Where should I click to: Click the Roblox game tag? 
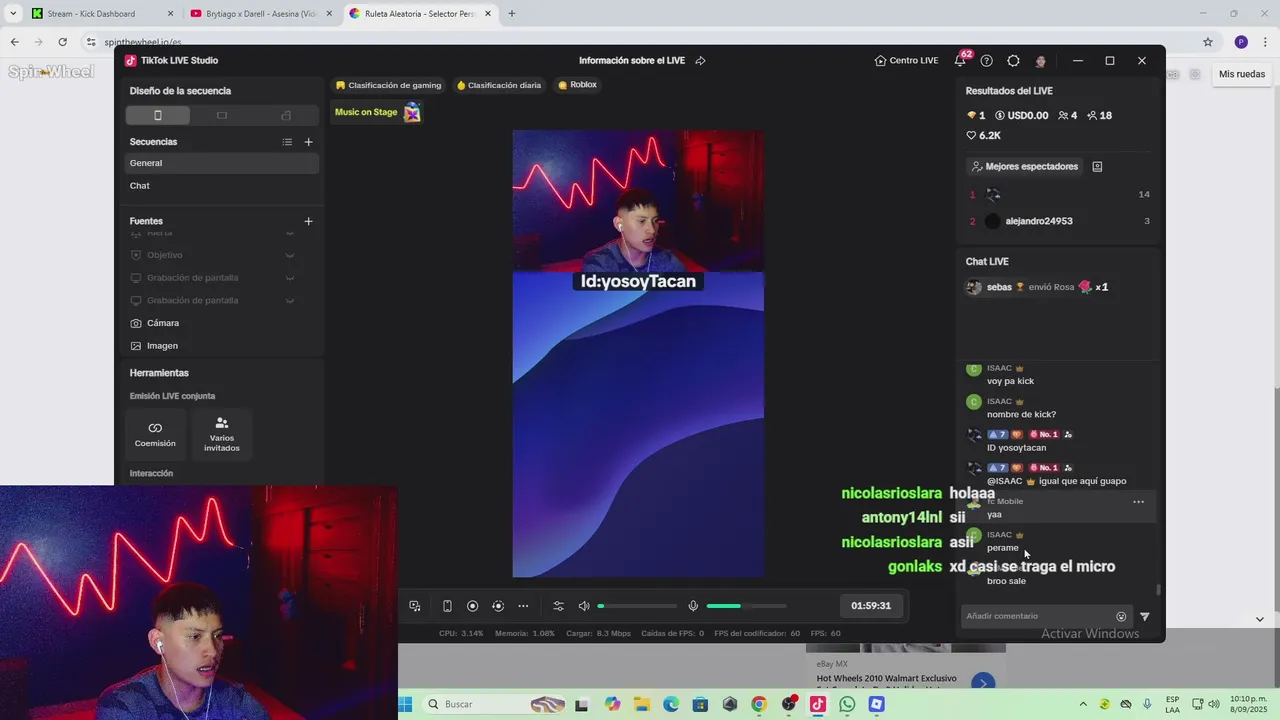(578, 85)
